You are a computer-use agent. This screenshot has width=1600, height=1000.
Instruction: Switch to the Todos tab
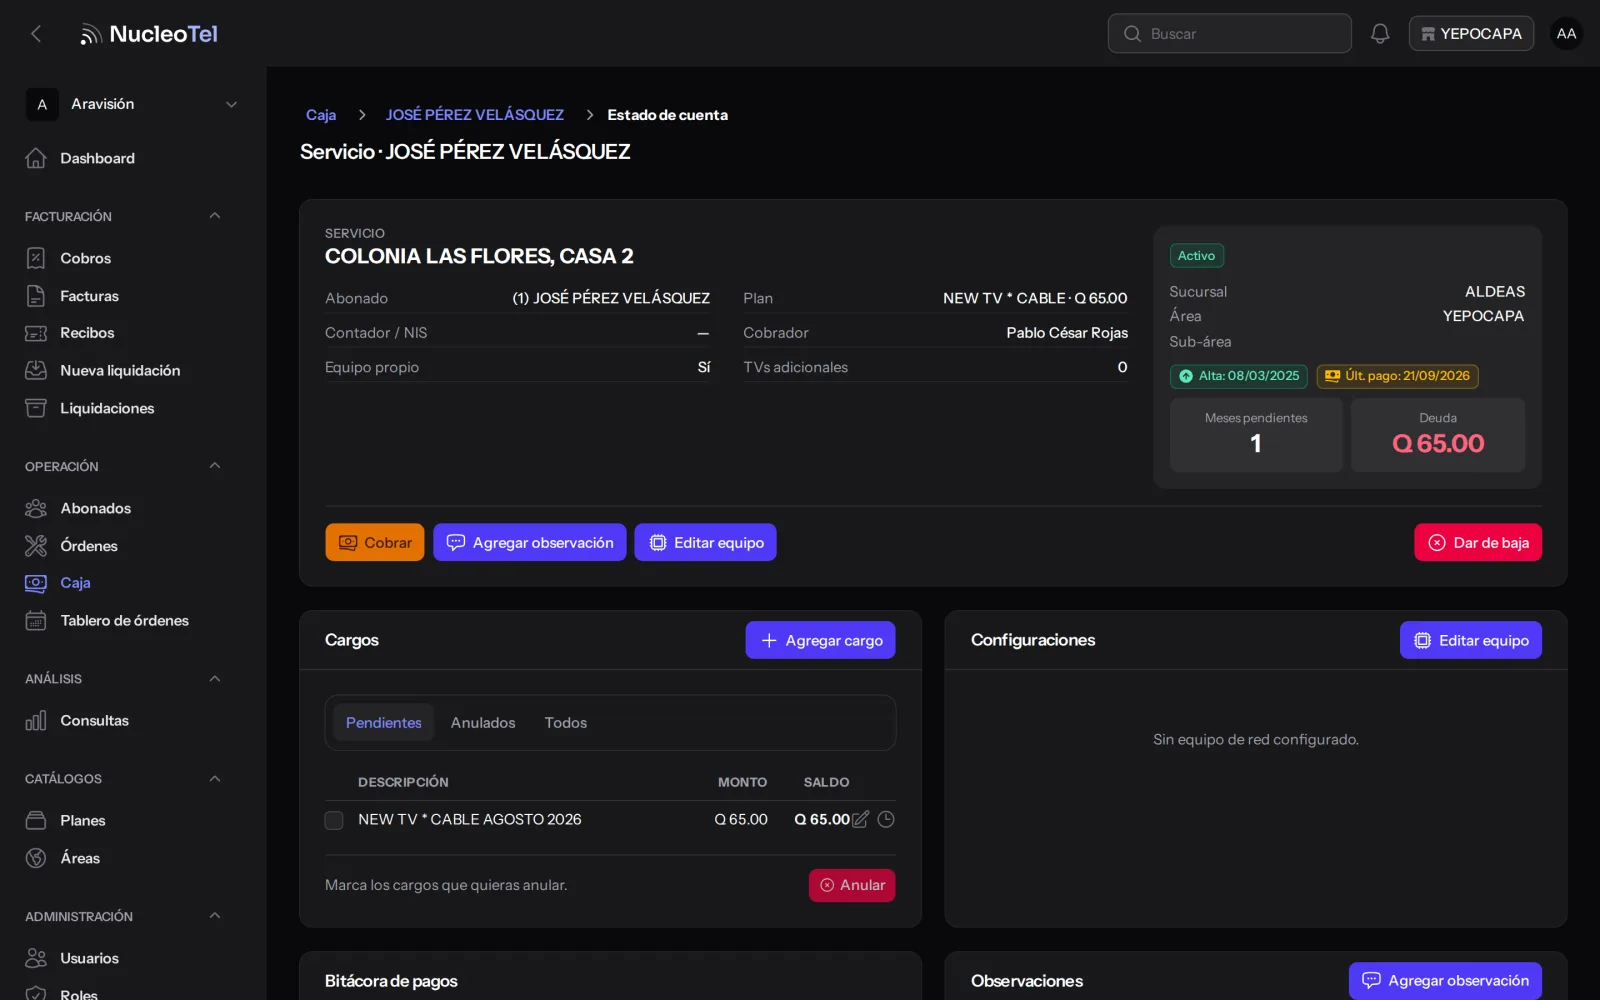pyautogui.click(x=566, y=723)
